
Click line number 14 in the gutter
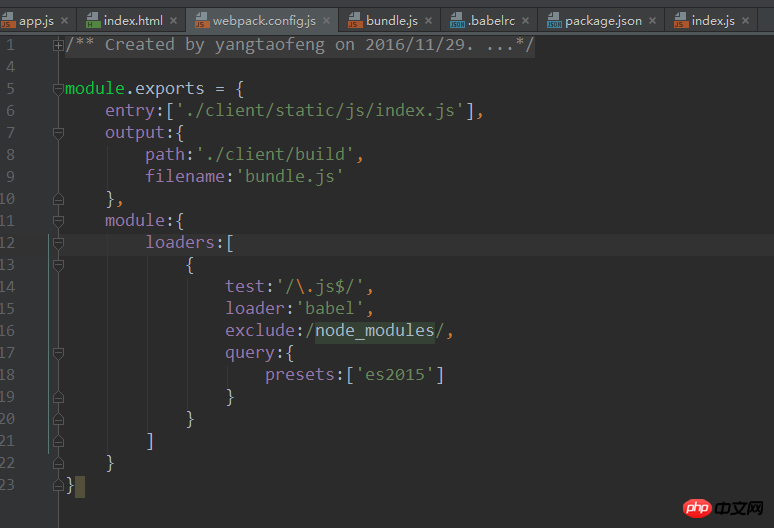10,286
